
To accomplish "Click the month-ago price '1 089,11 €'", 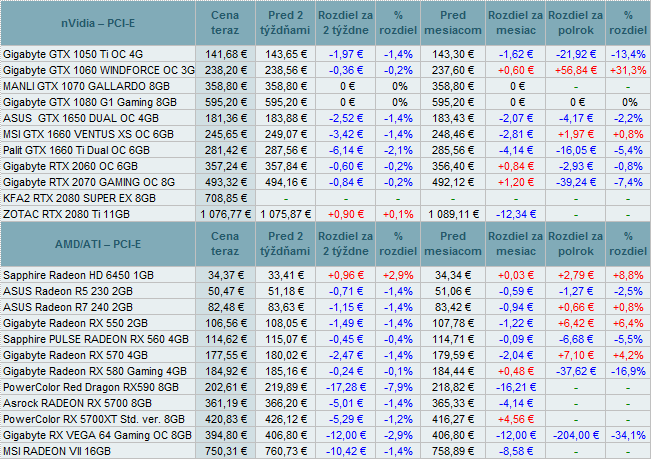I will 453,215.
